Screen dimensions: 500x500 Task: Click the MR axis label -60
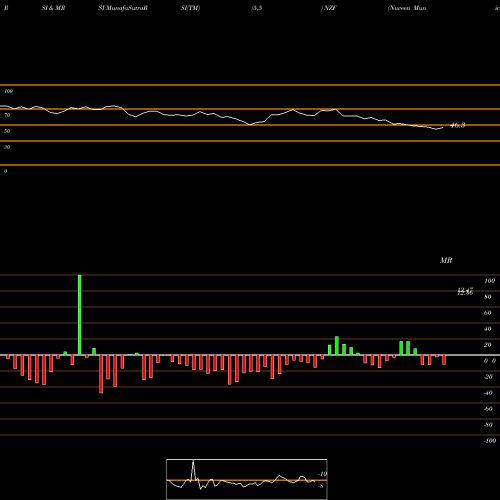[x=488, y=409]
